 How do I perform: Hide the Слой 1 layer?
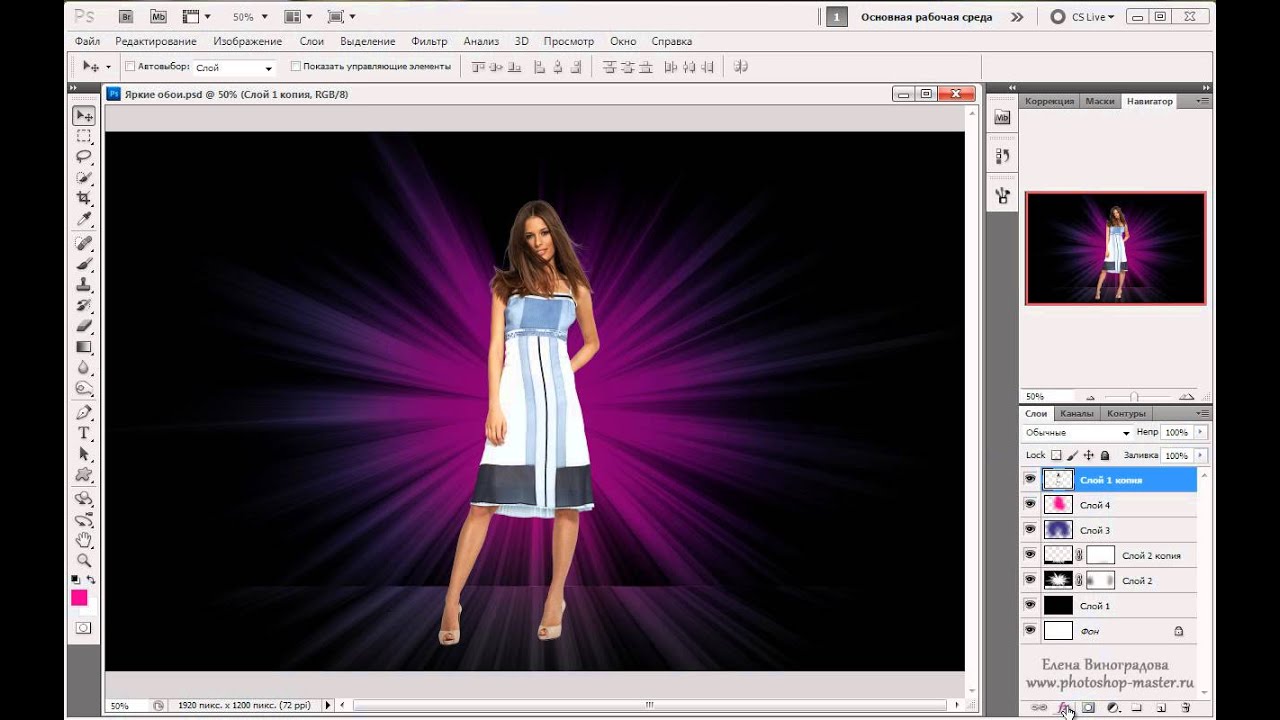[1030, 605]
